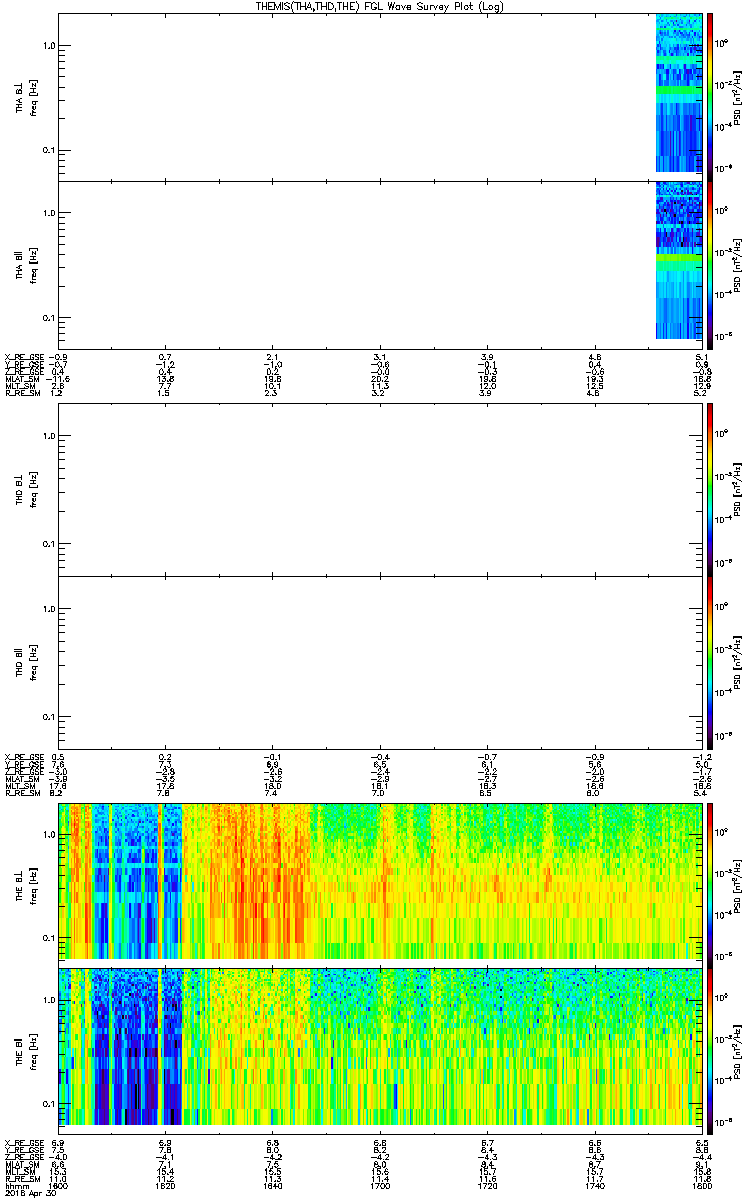Viewport: 750px width, 1200px height.
Task: Click the 1.0 frequency tick on THA B-perpendicular axis
Action: (x=47, y=46)
